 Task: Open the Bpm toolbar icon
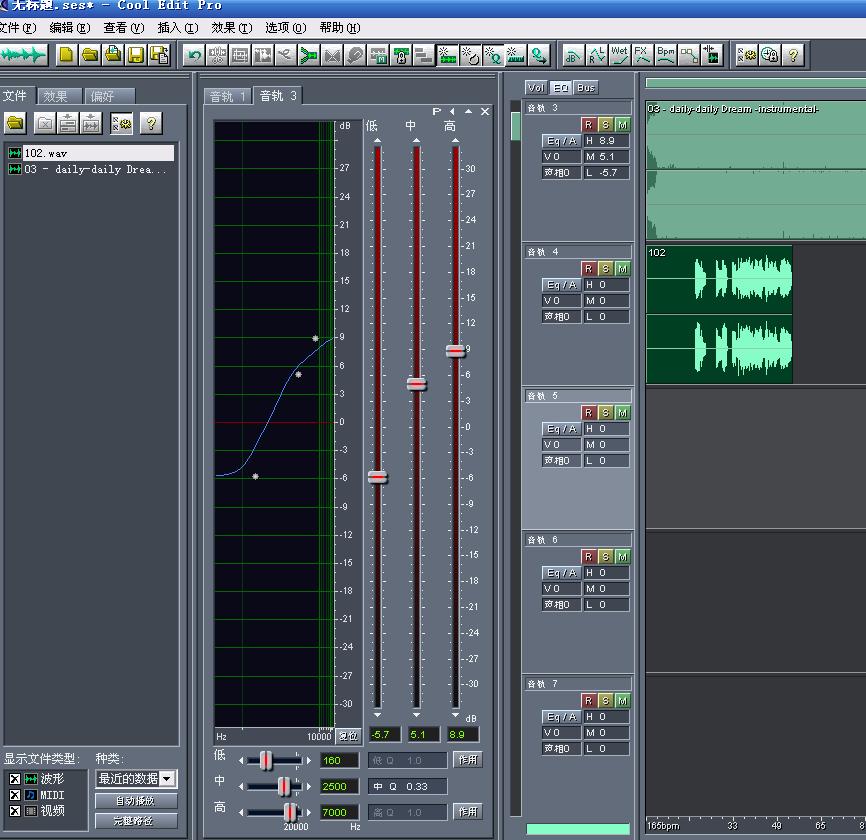click(x=666, y=55)
